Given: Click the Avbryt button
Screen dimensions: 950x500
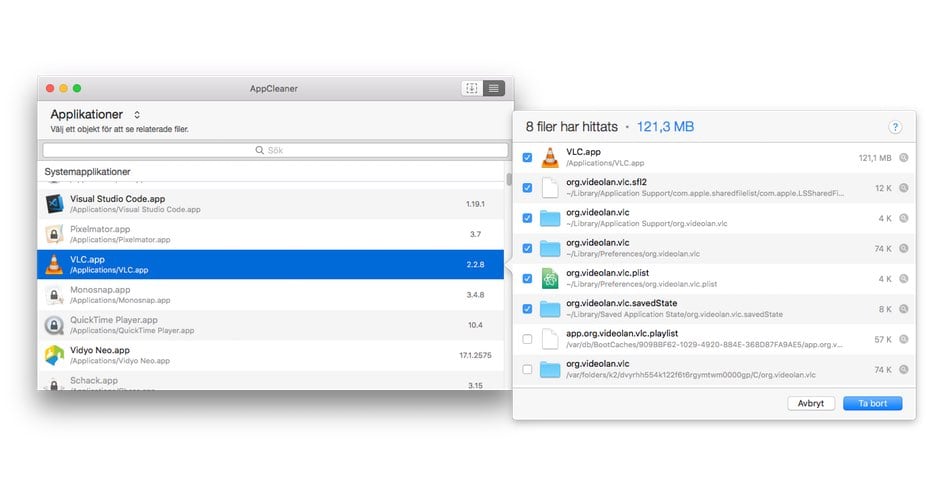Looking at the screenshot, I should 811,404.
